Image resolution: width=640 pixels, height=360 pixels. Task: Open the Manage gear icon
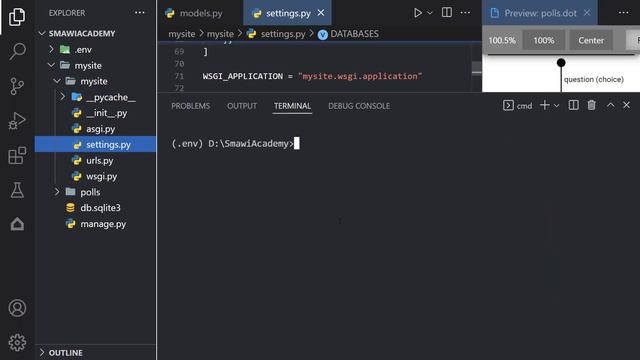[x=17, y=342]
